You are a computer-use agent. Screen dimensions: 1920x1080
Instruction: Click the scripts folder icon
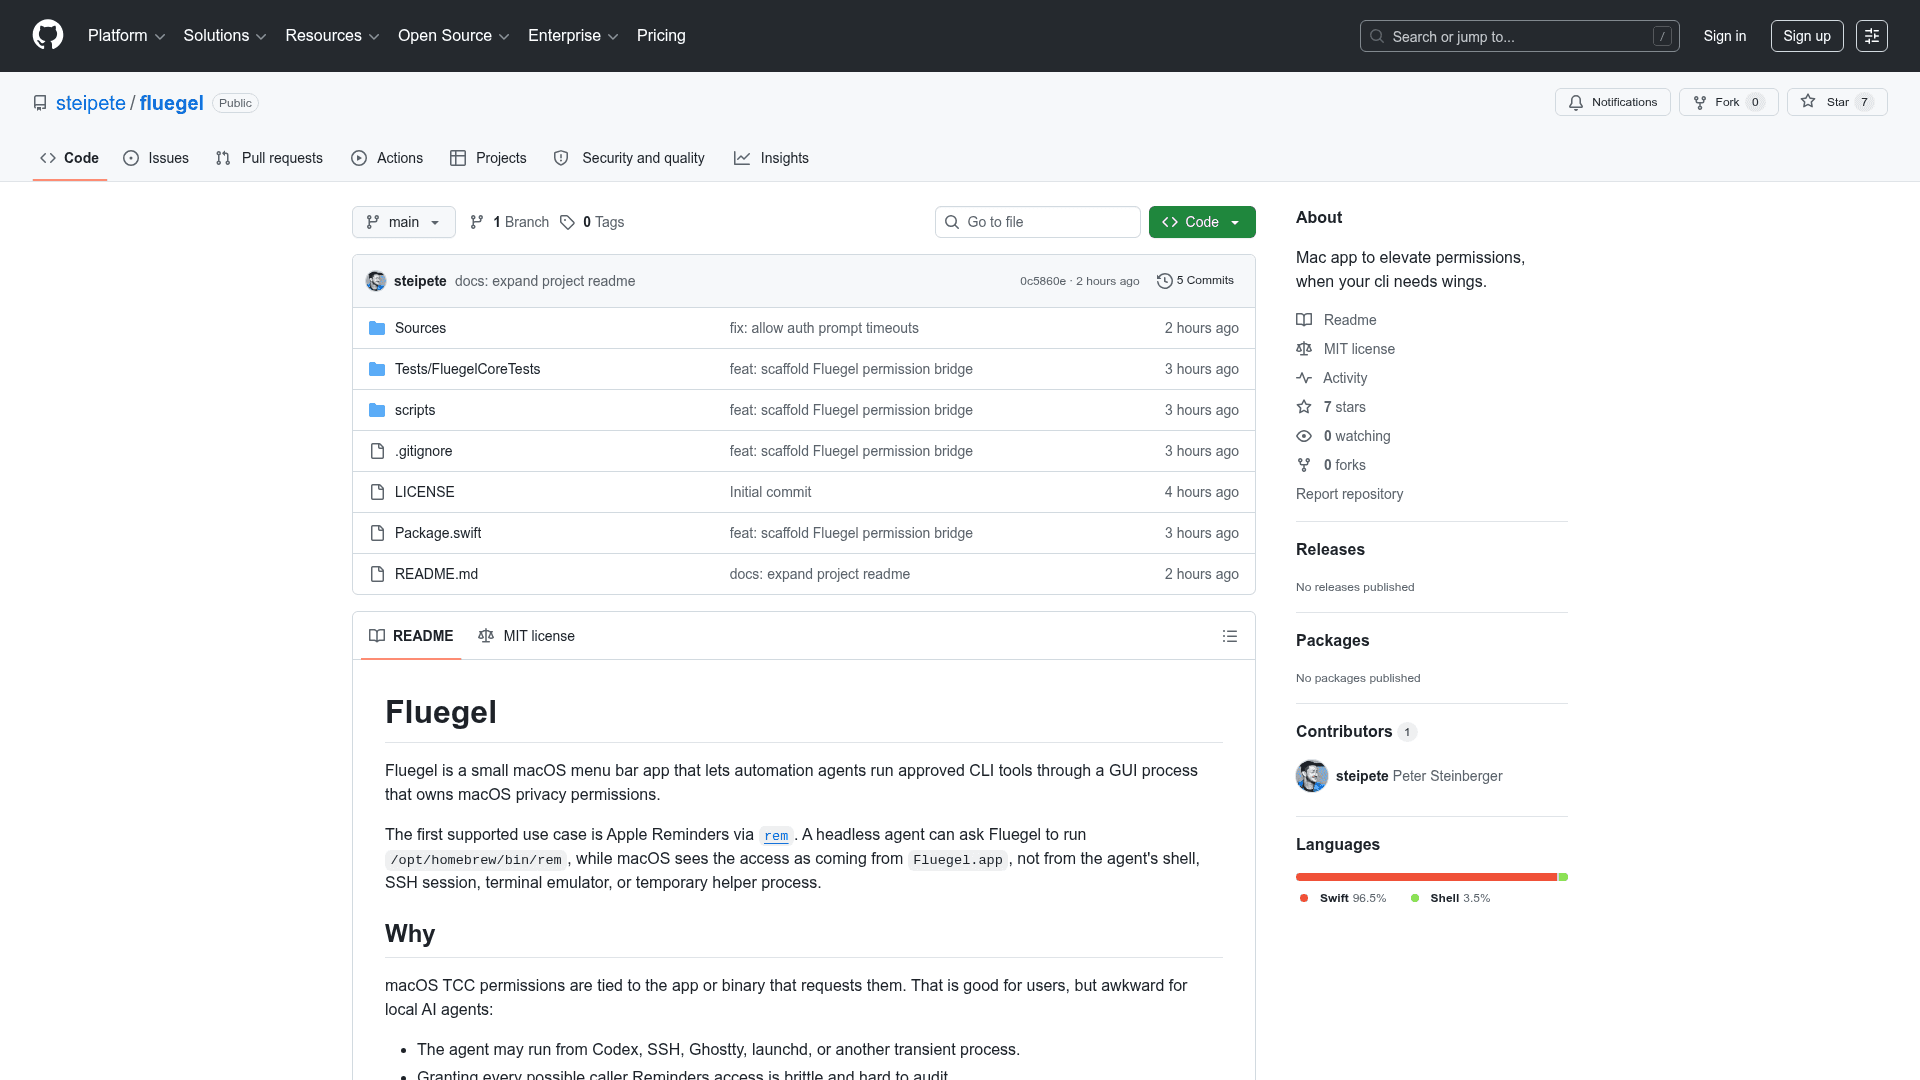377,410
